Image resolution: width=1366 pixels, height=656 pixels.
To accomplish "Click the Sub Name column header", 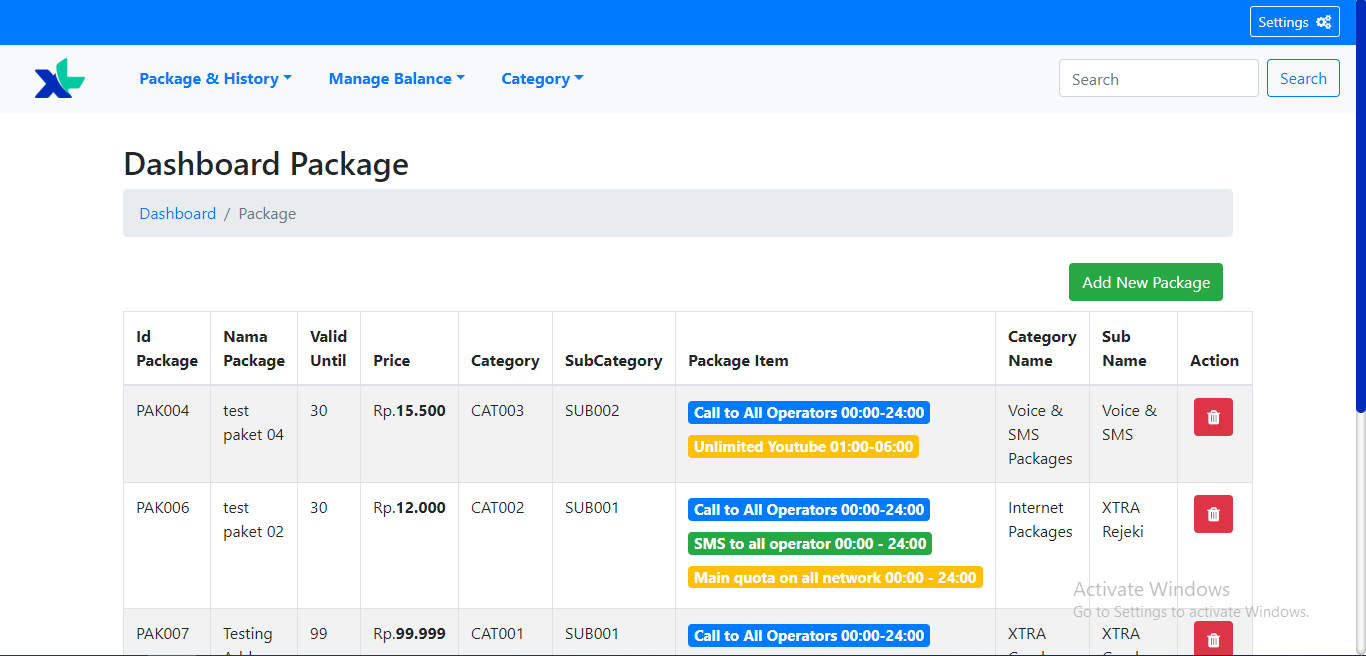I will 1133,348.
